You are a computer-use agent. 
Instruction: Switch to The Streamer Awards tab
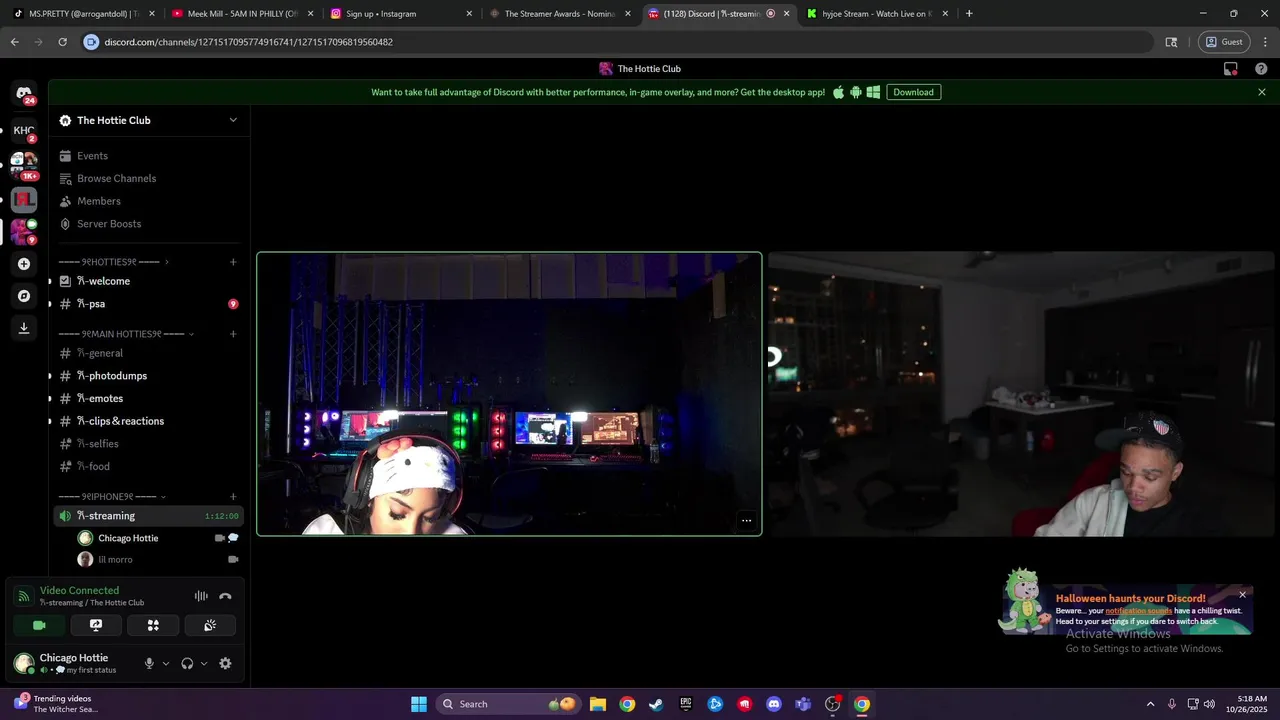(x=559, y=14)
